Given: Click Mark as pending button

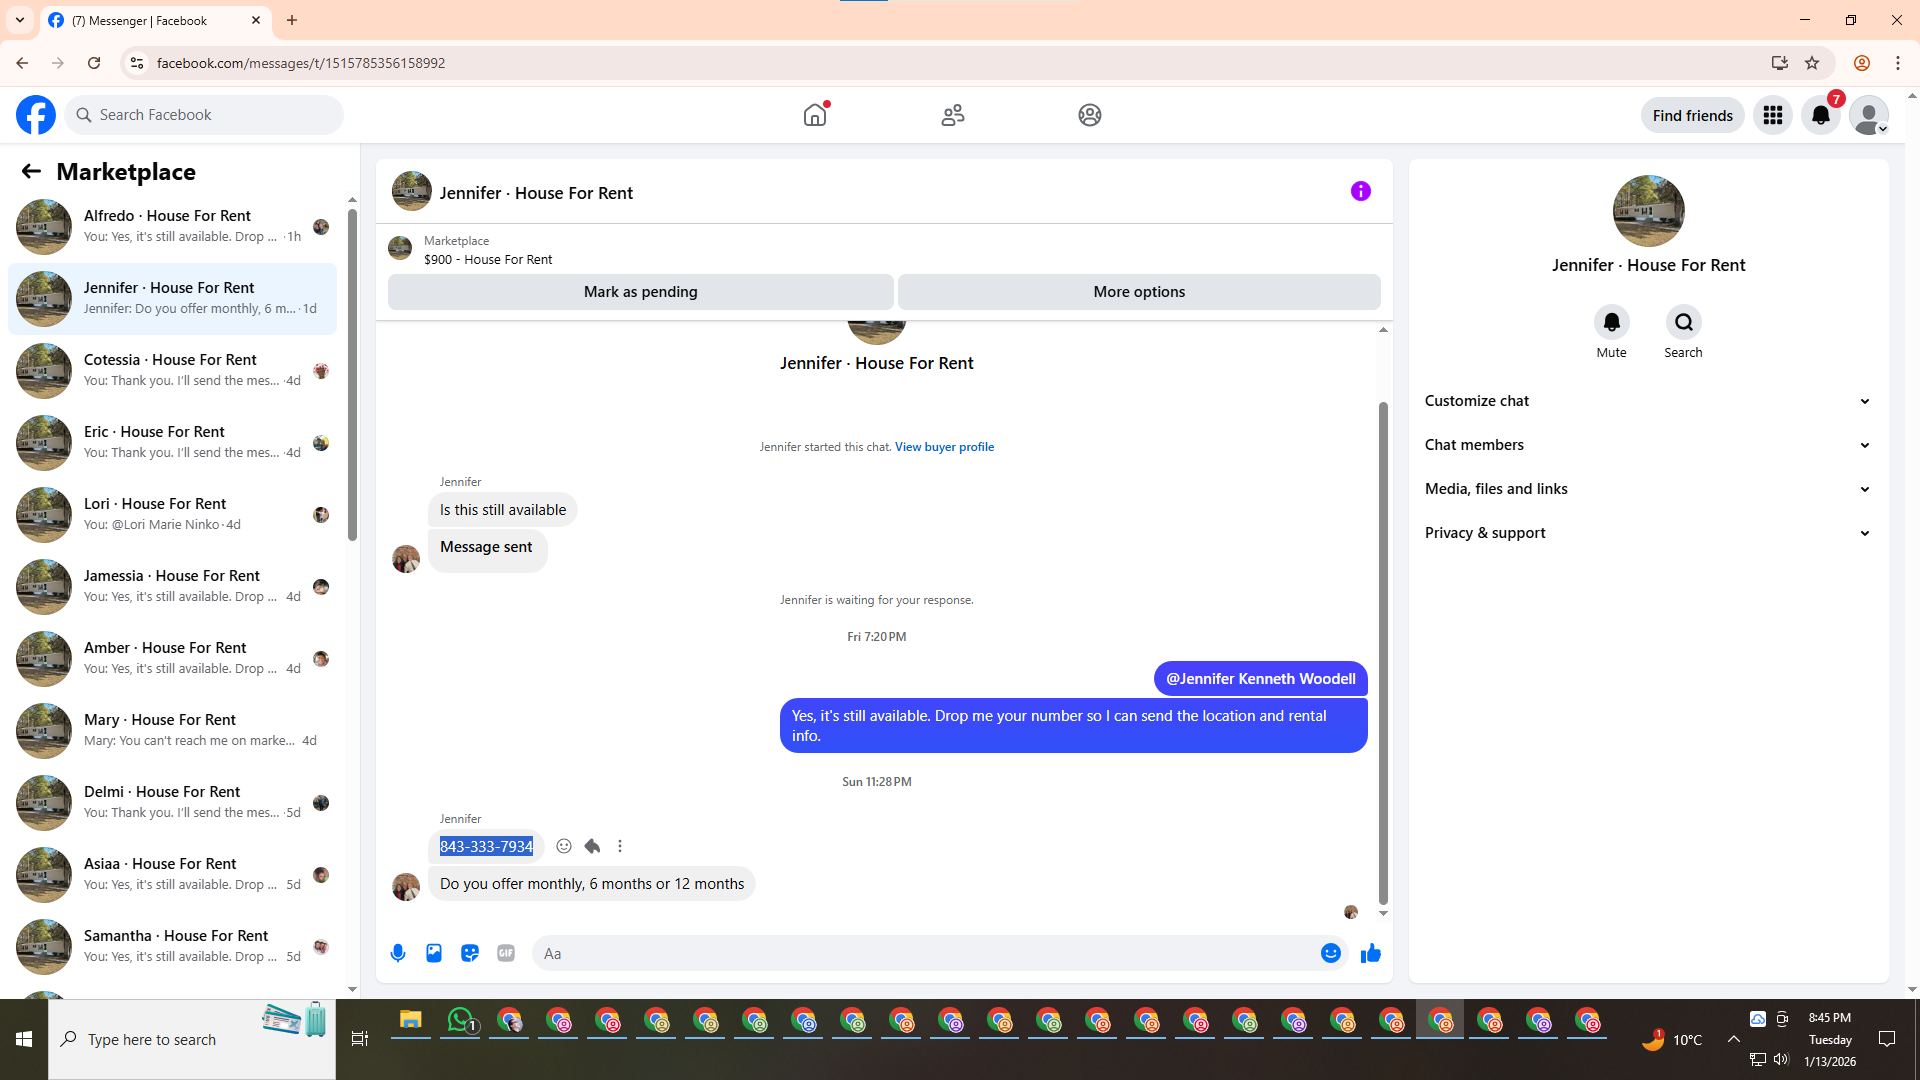Looking at the screenshot, I should [x=640, y=292].
